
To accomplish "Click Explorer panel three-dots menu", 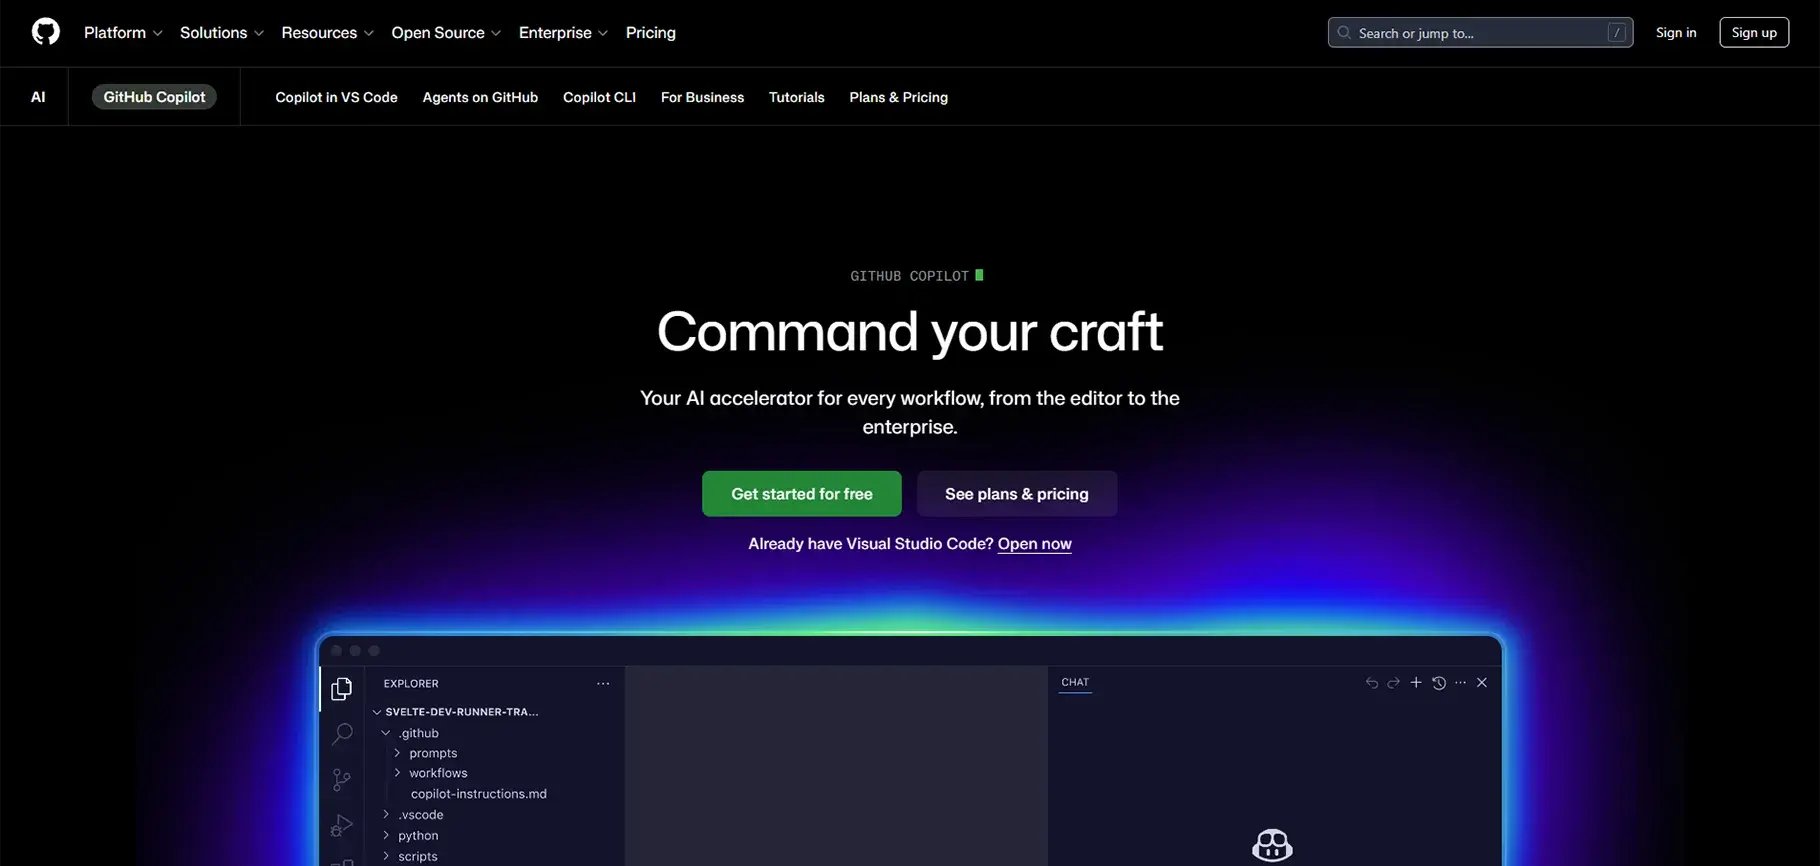I will 603,684.
